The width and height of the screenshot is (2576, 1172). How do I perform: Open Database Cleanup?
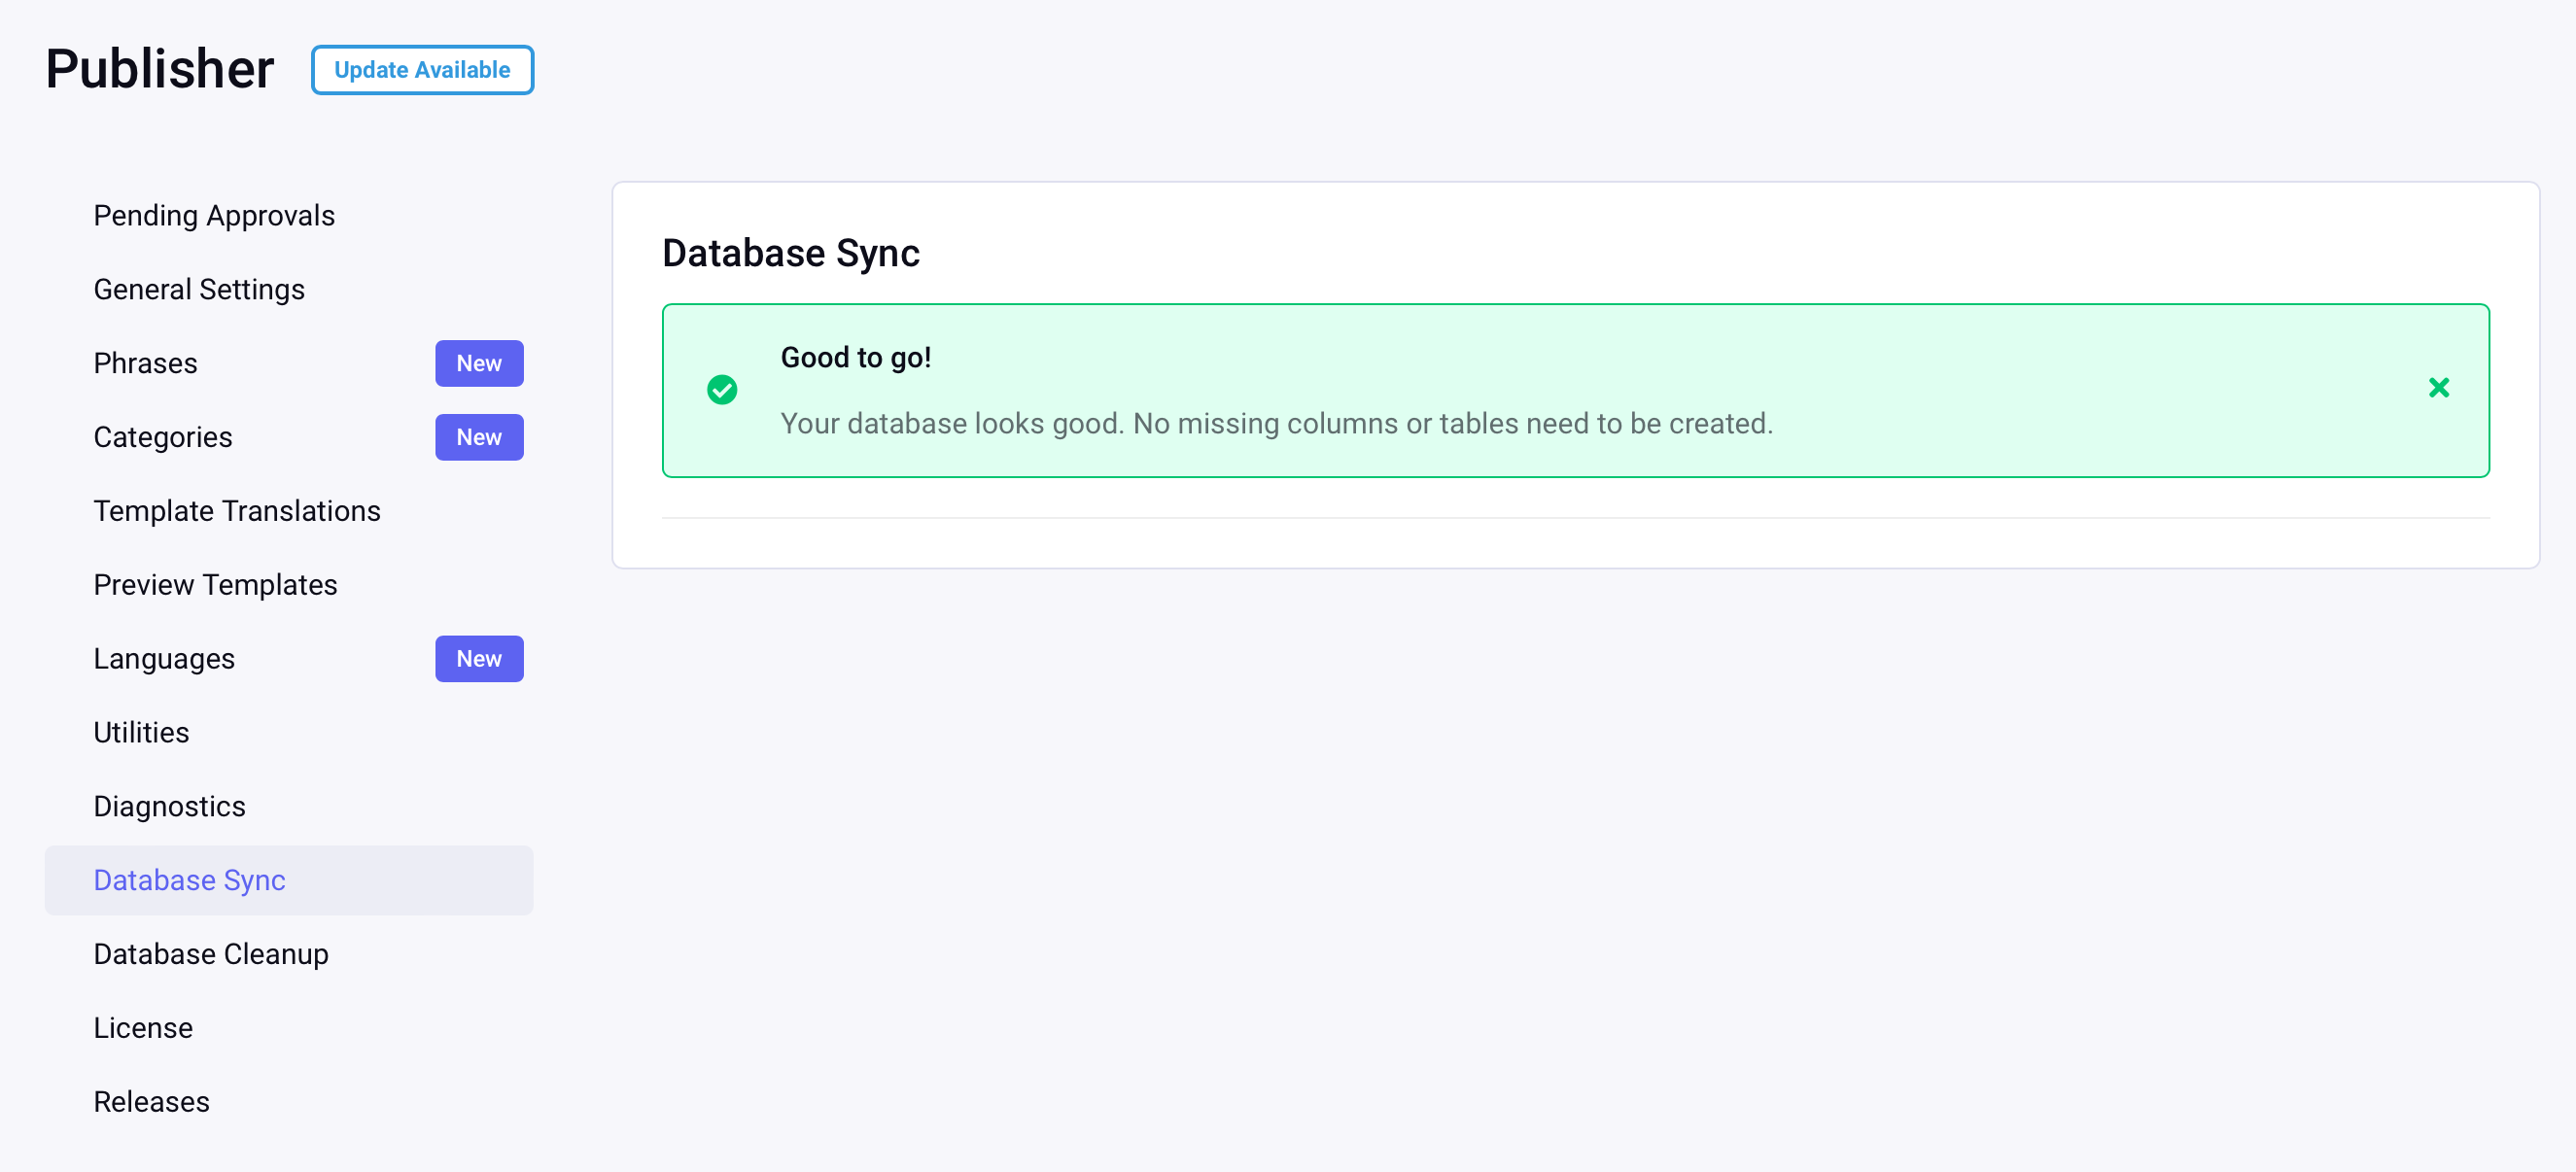point(289,955)
